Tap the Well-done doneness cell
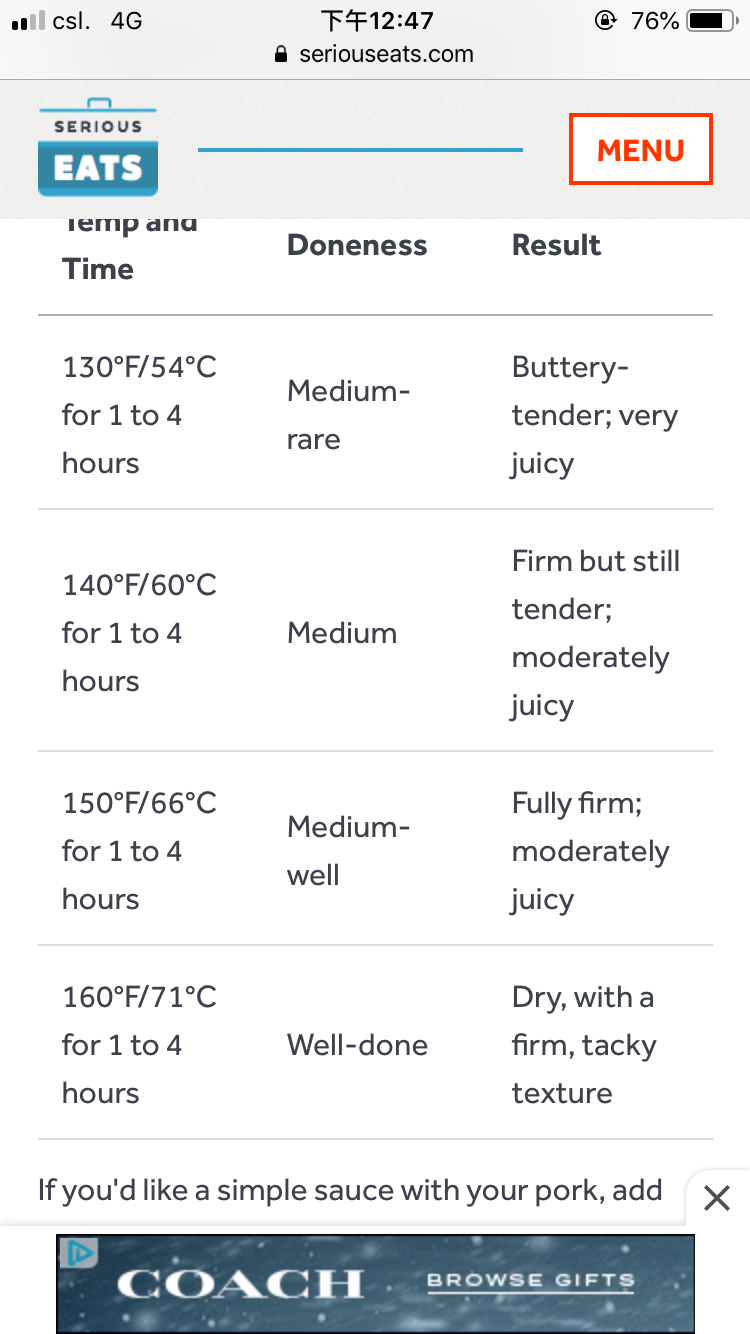 coord(357,1045)
